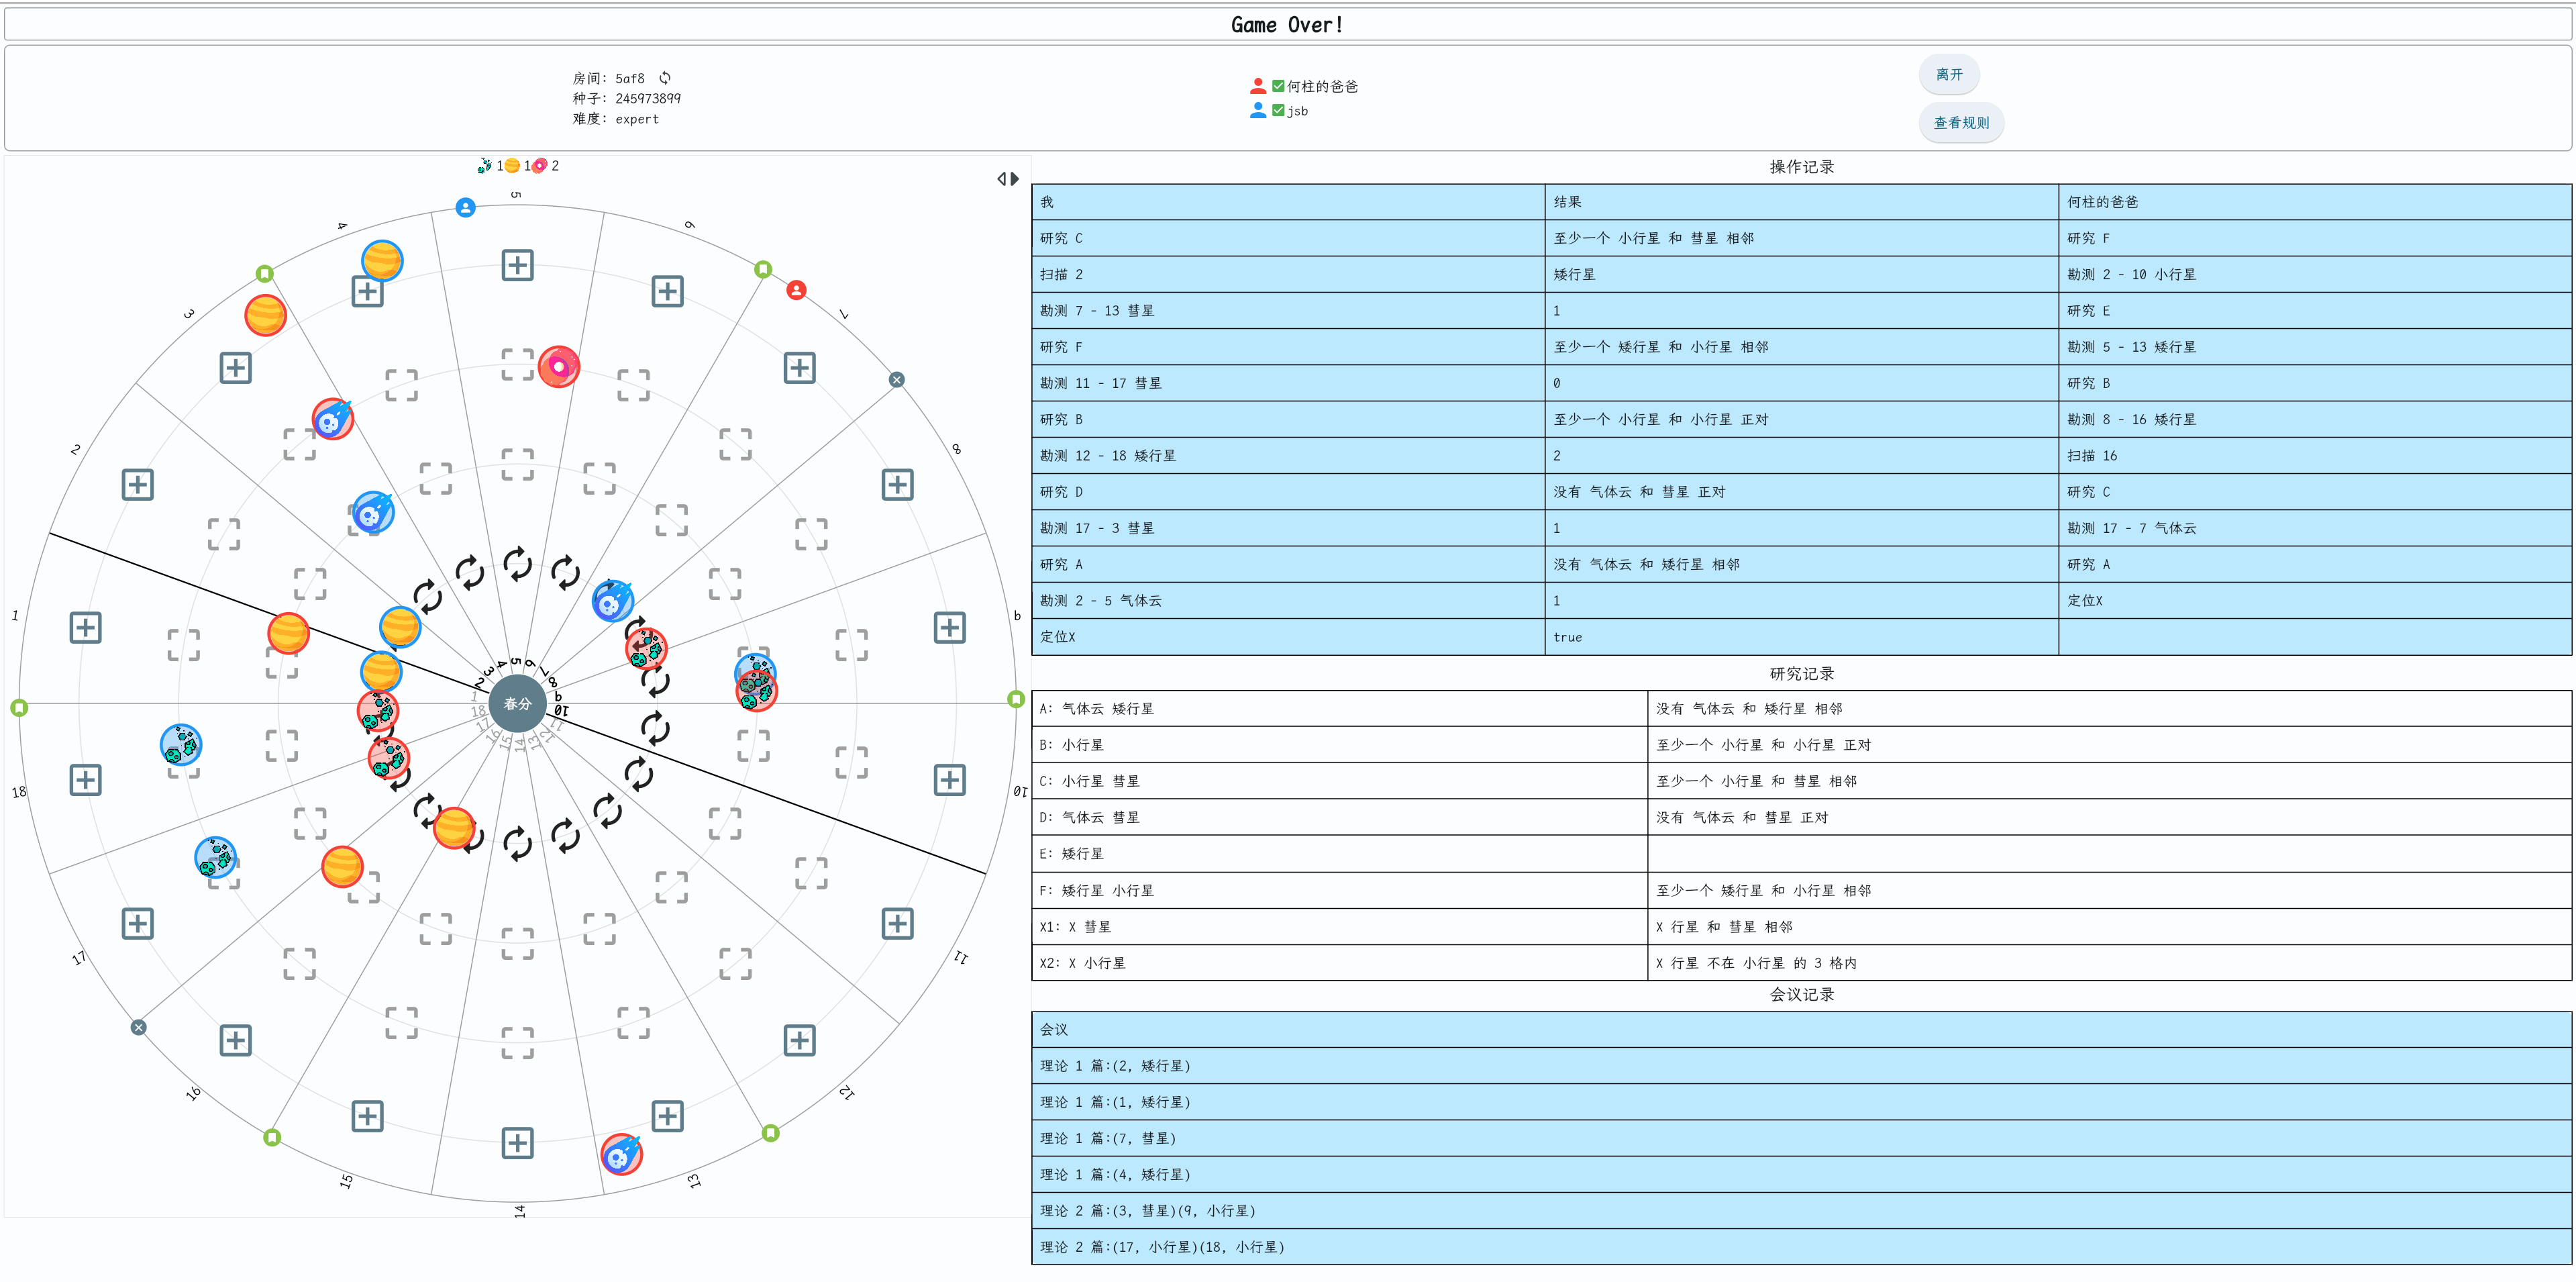Click the X1: X 彗星 research row
Image resolution: width=2576 pixels, height=1282 pixels.
(1801, 927)
